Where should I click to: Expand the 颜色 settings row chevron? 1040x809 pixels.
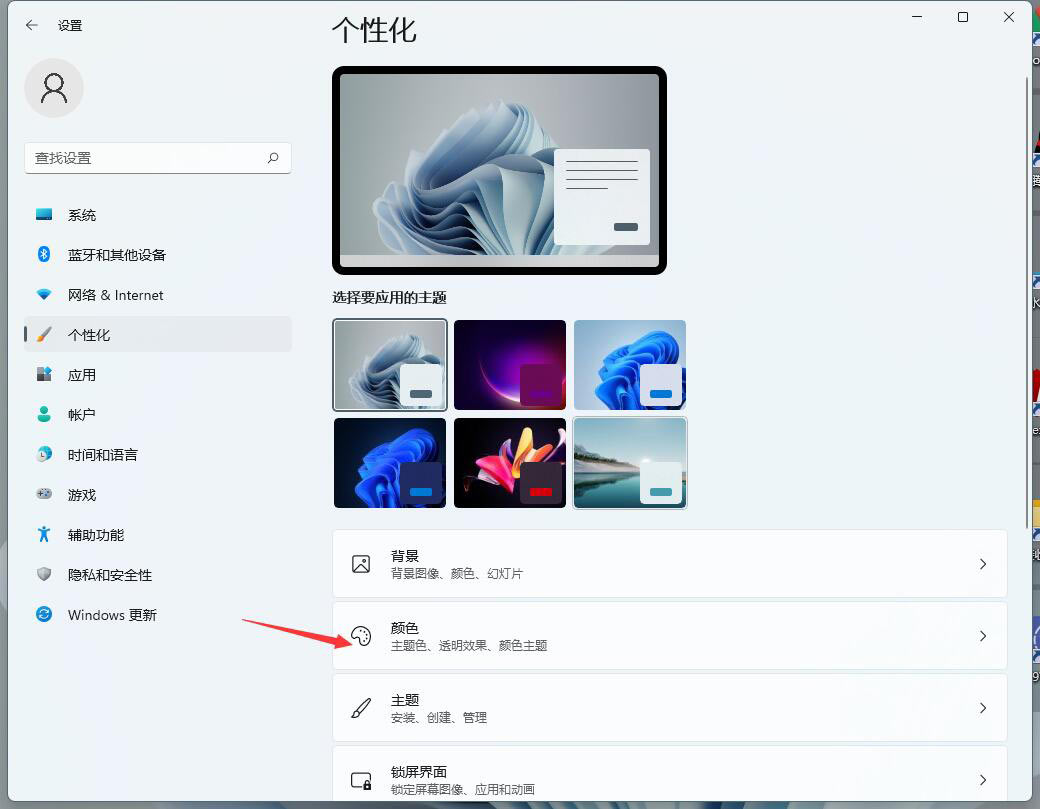pyautogui.click(x=983, y=636)
